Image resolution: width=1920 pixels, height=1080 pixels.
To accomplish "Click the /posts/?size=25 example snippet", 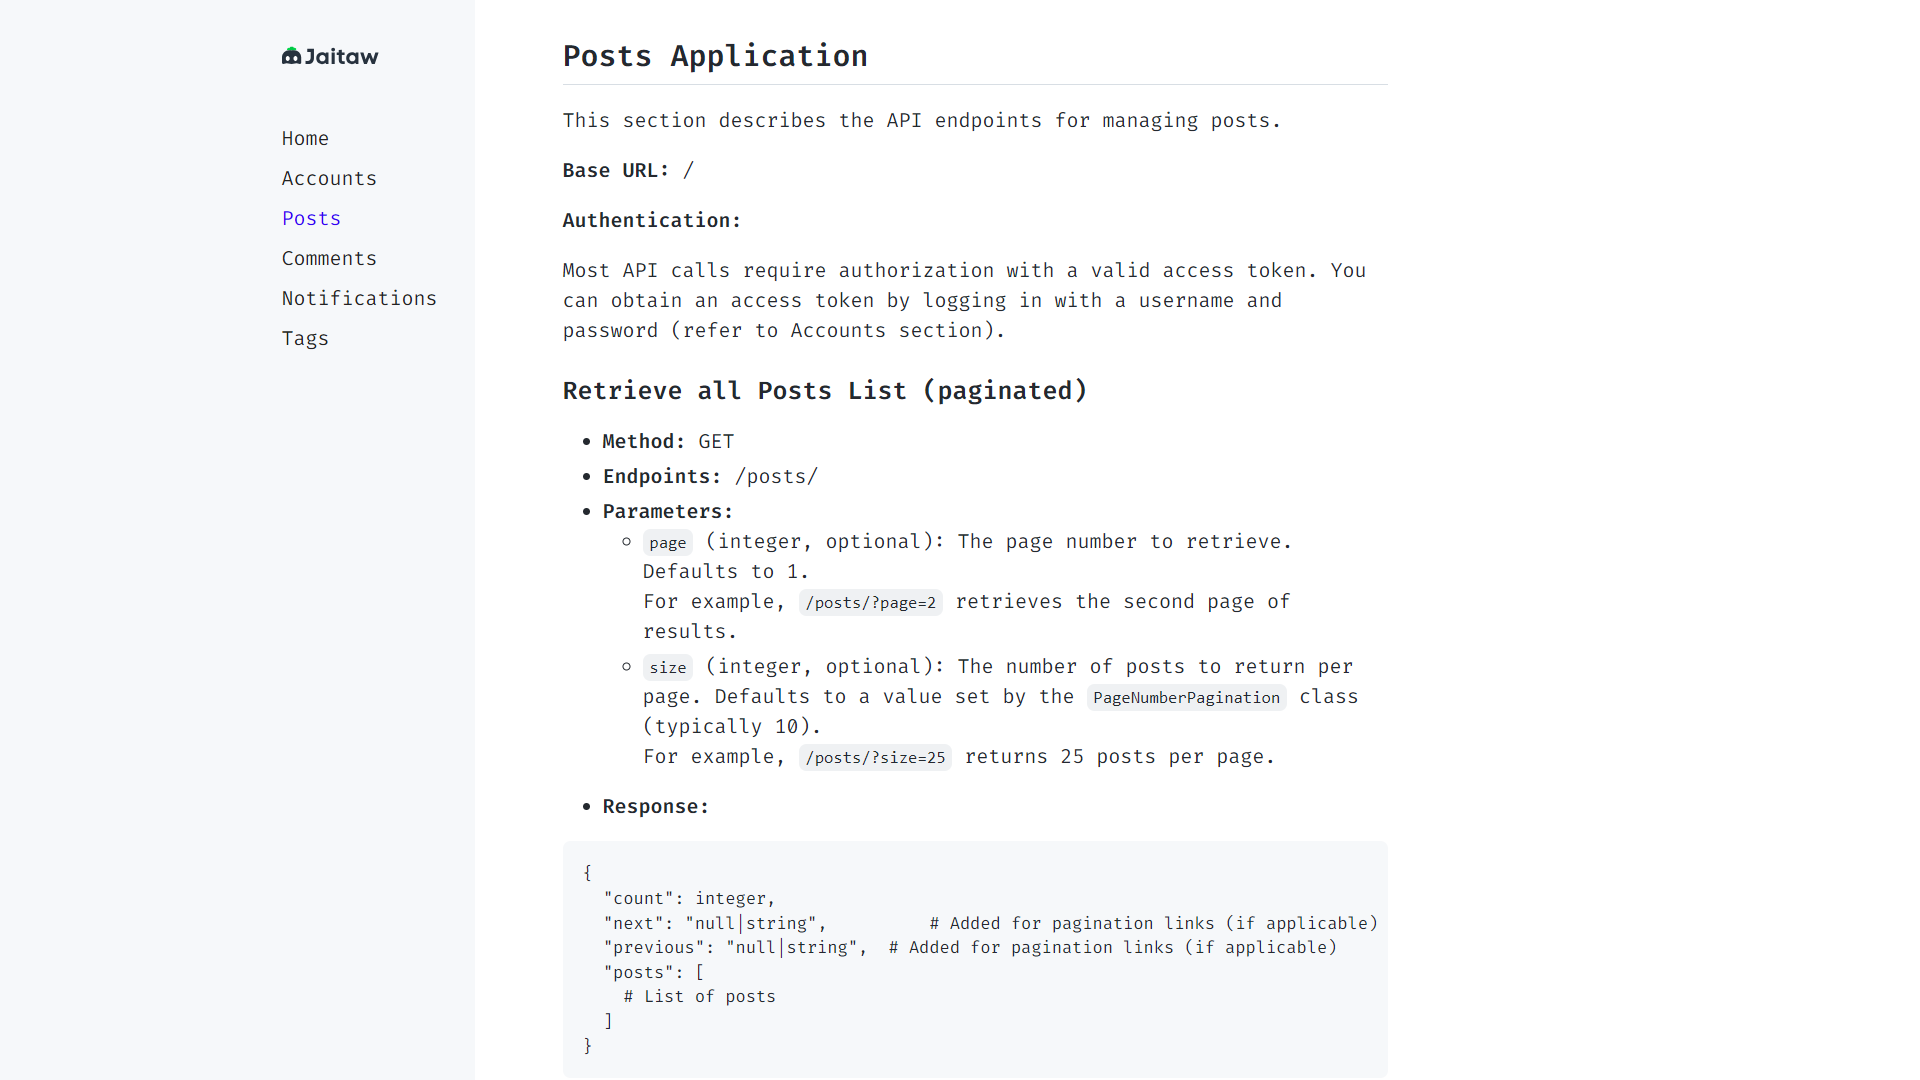I will pos(875,757).
